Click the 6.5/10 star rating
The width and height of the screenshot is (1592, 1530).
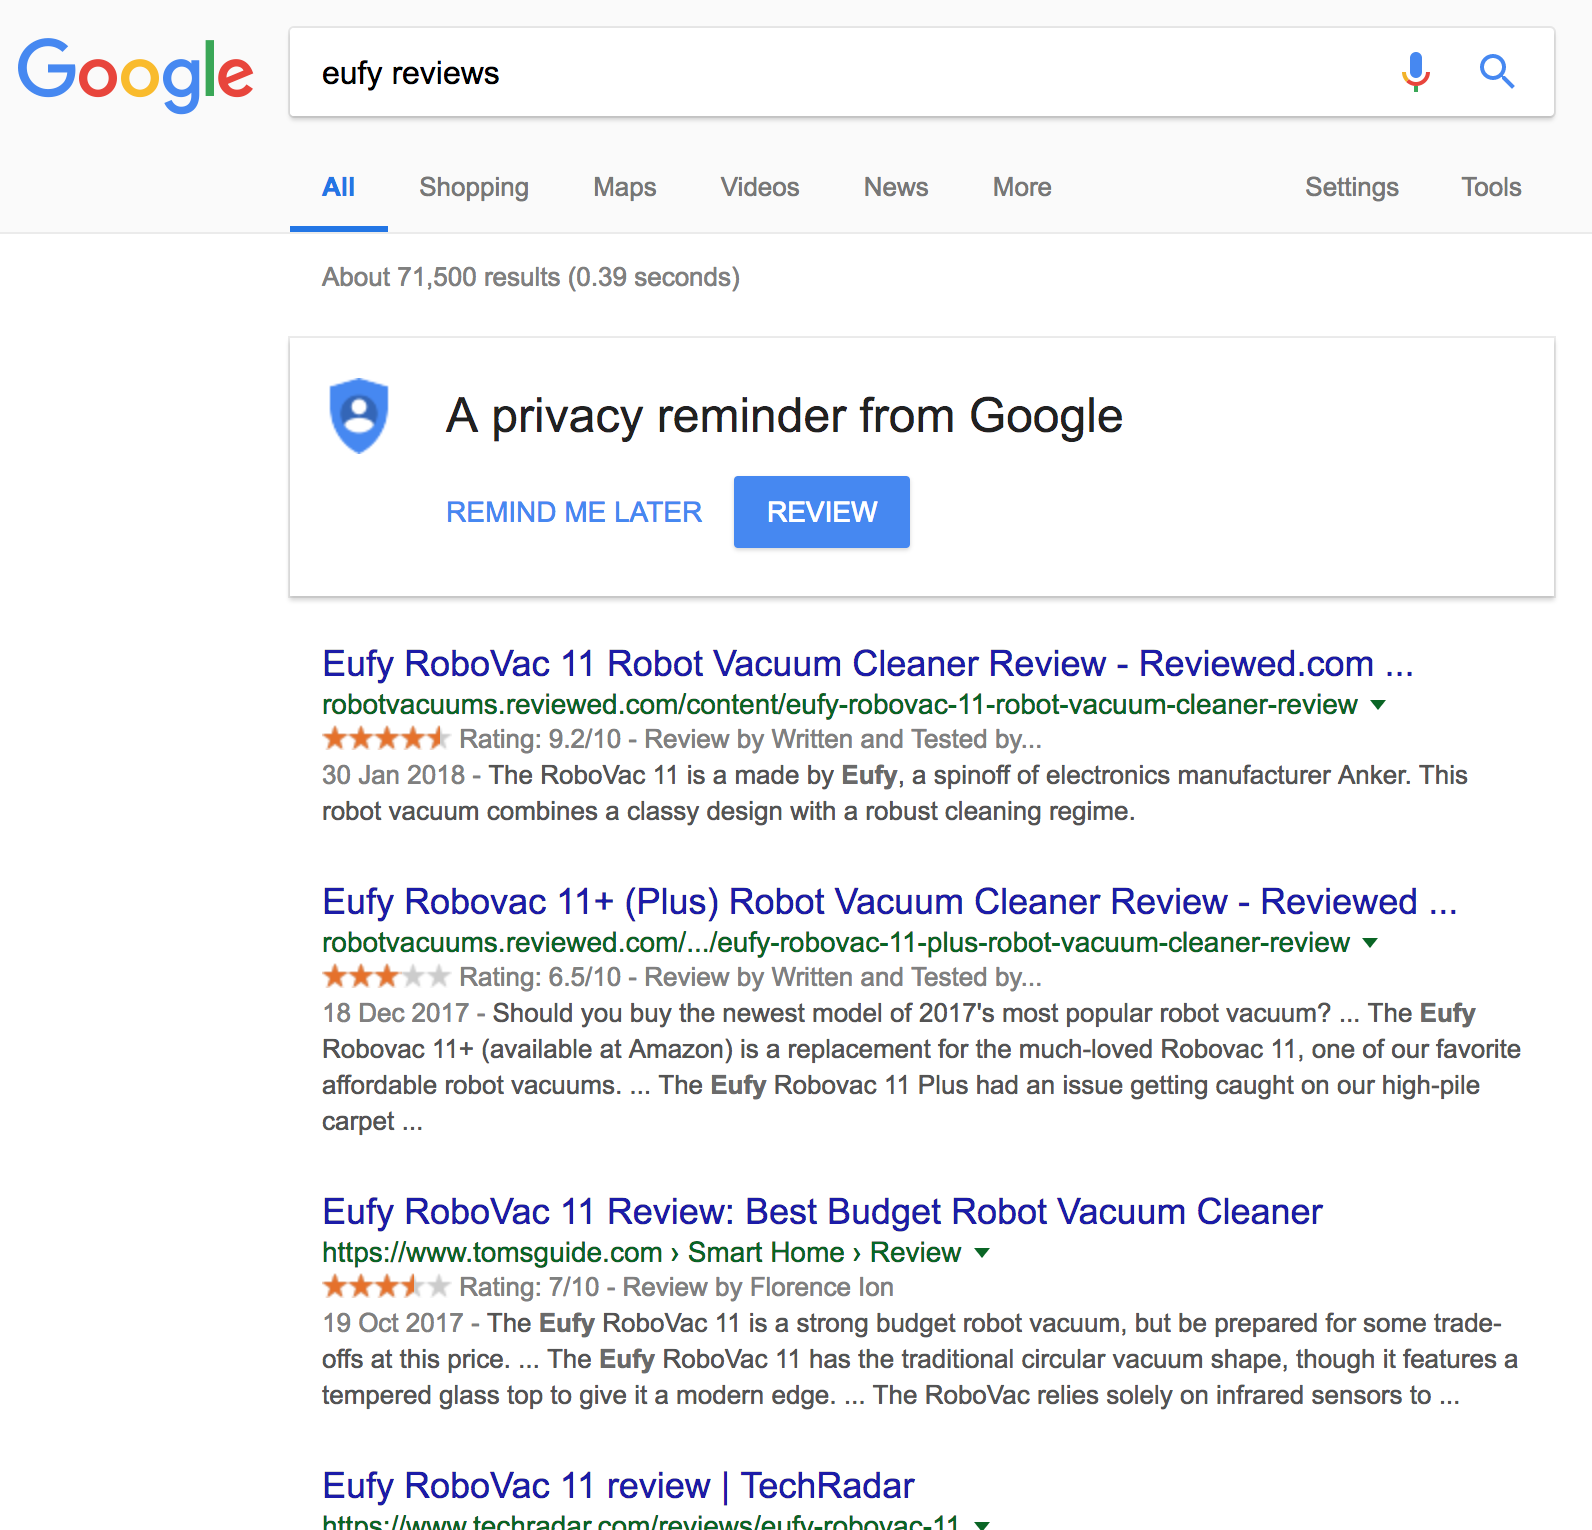(386, 977)
